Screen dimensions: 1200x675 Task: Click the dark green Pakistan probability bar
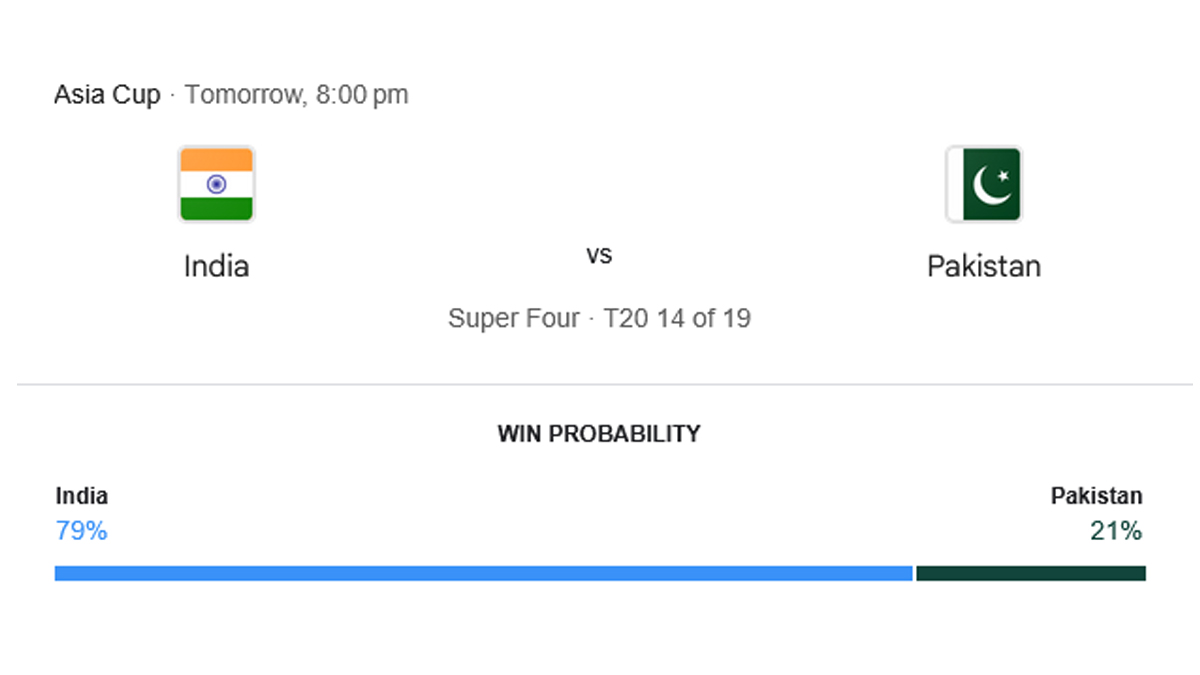coord(1031,573)
